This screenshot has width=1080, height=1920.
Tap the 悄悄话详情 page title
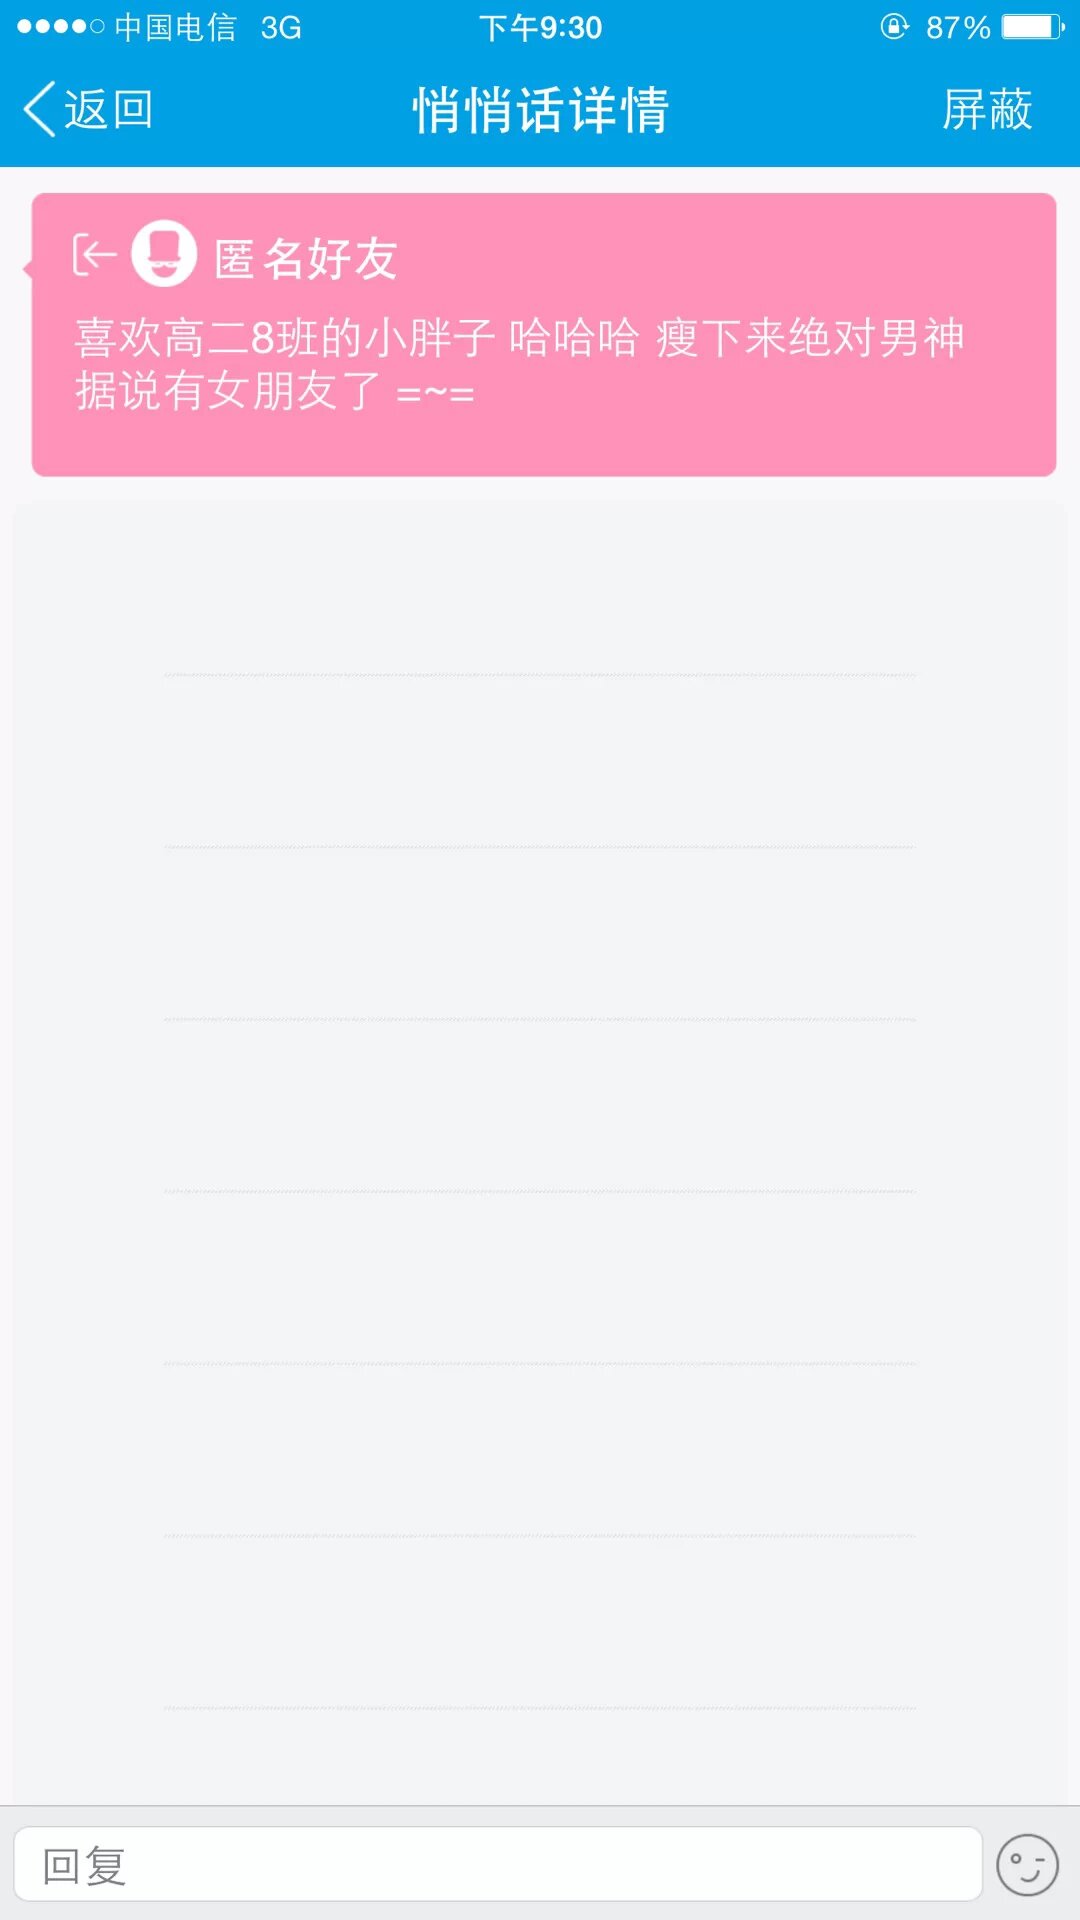[540, 109]
